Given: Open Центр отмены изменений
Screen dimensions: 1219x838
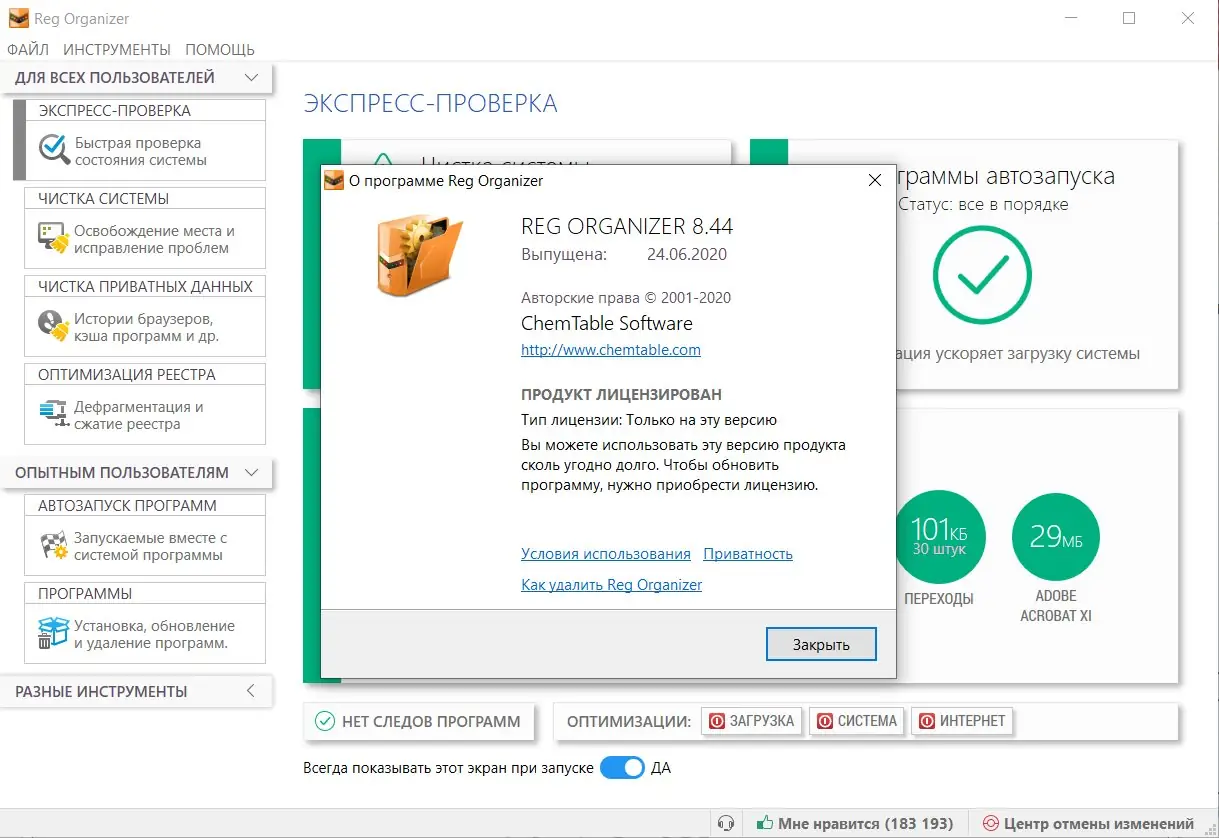Looking at the screenshot, I should 1088,824.
